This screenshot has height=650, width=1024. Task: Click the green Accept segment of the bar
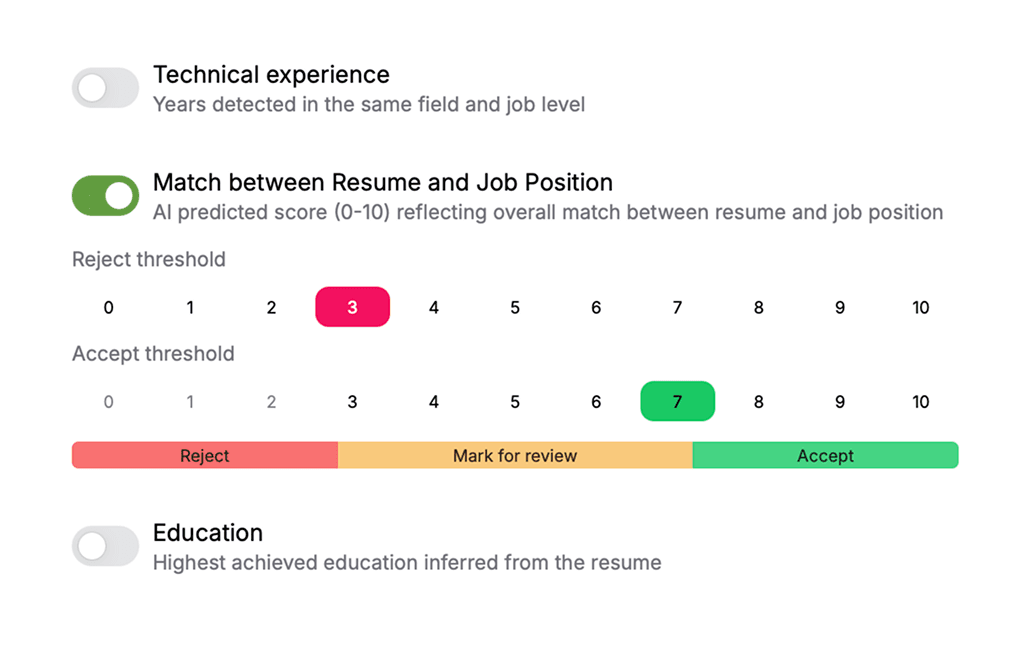coord(825,455)
